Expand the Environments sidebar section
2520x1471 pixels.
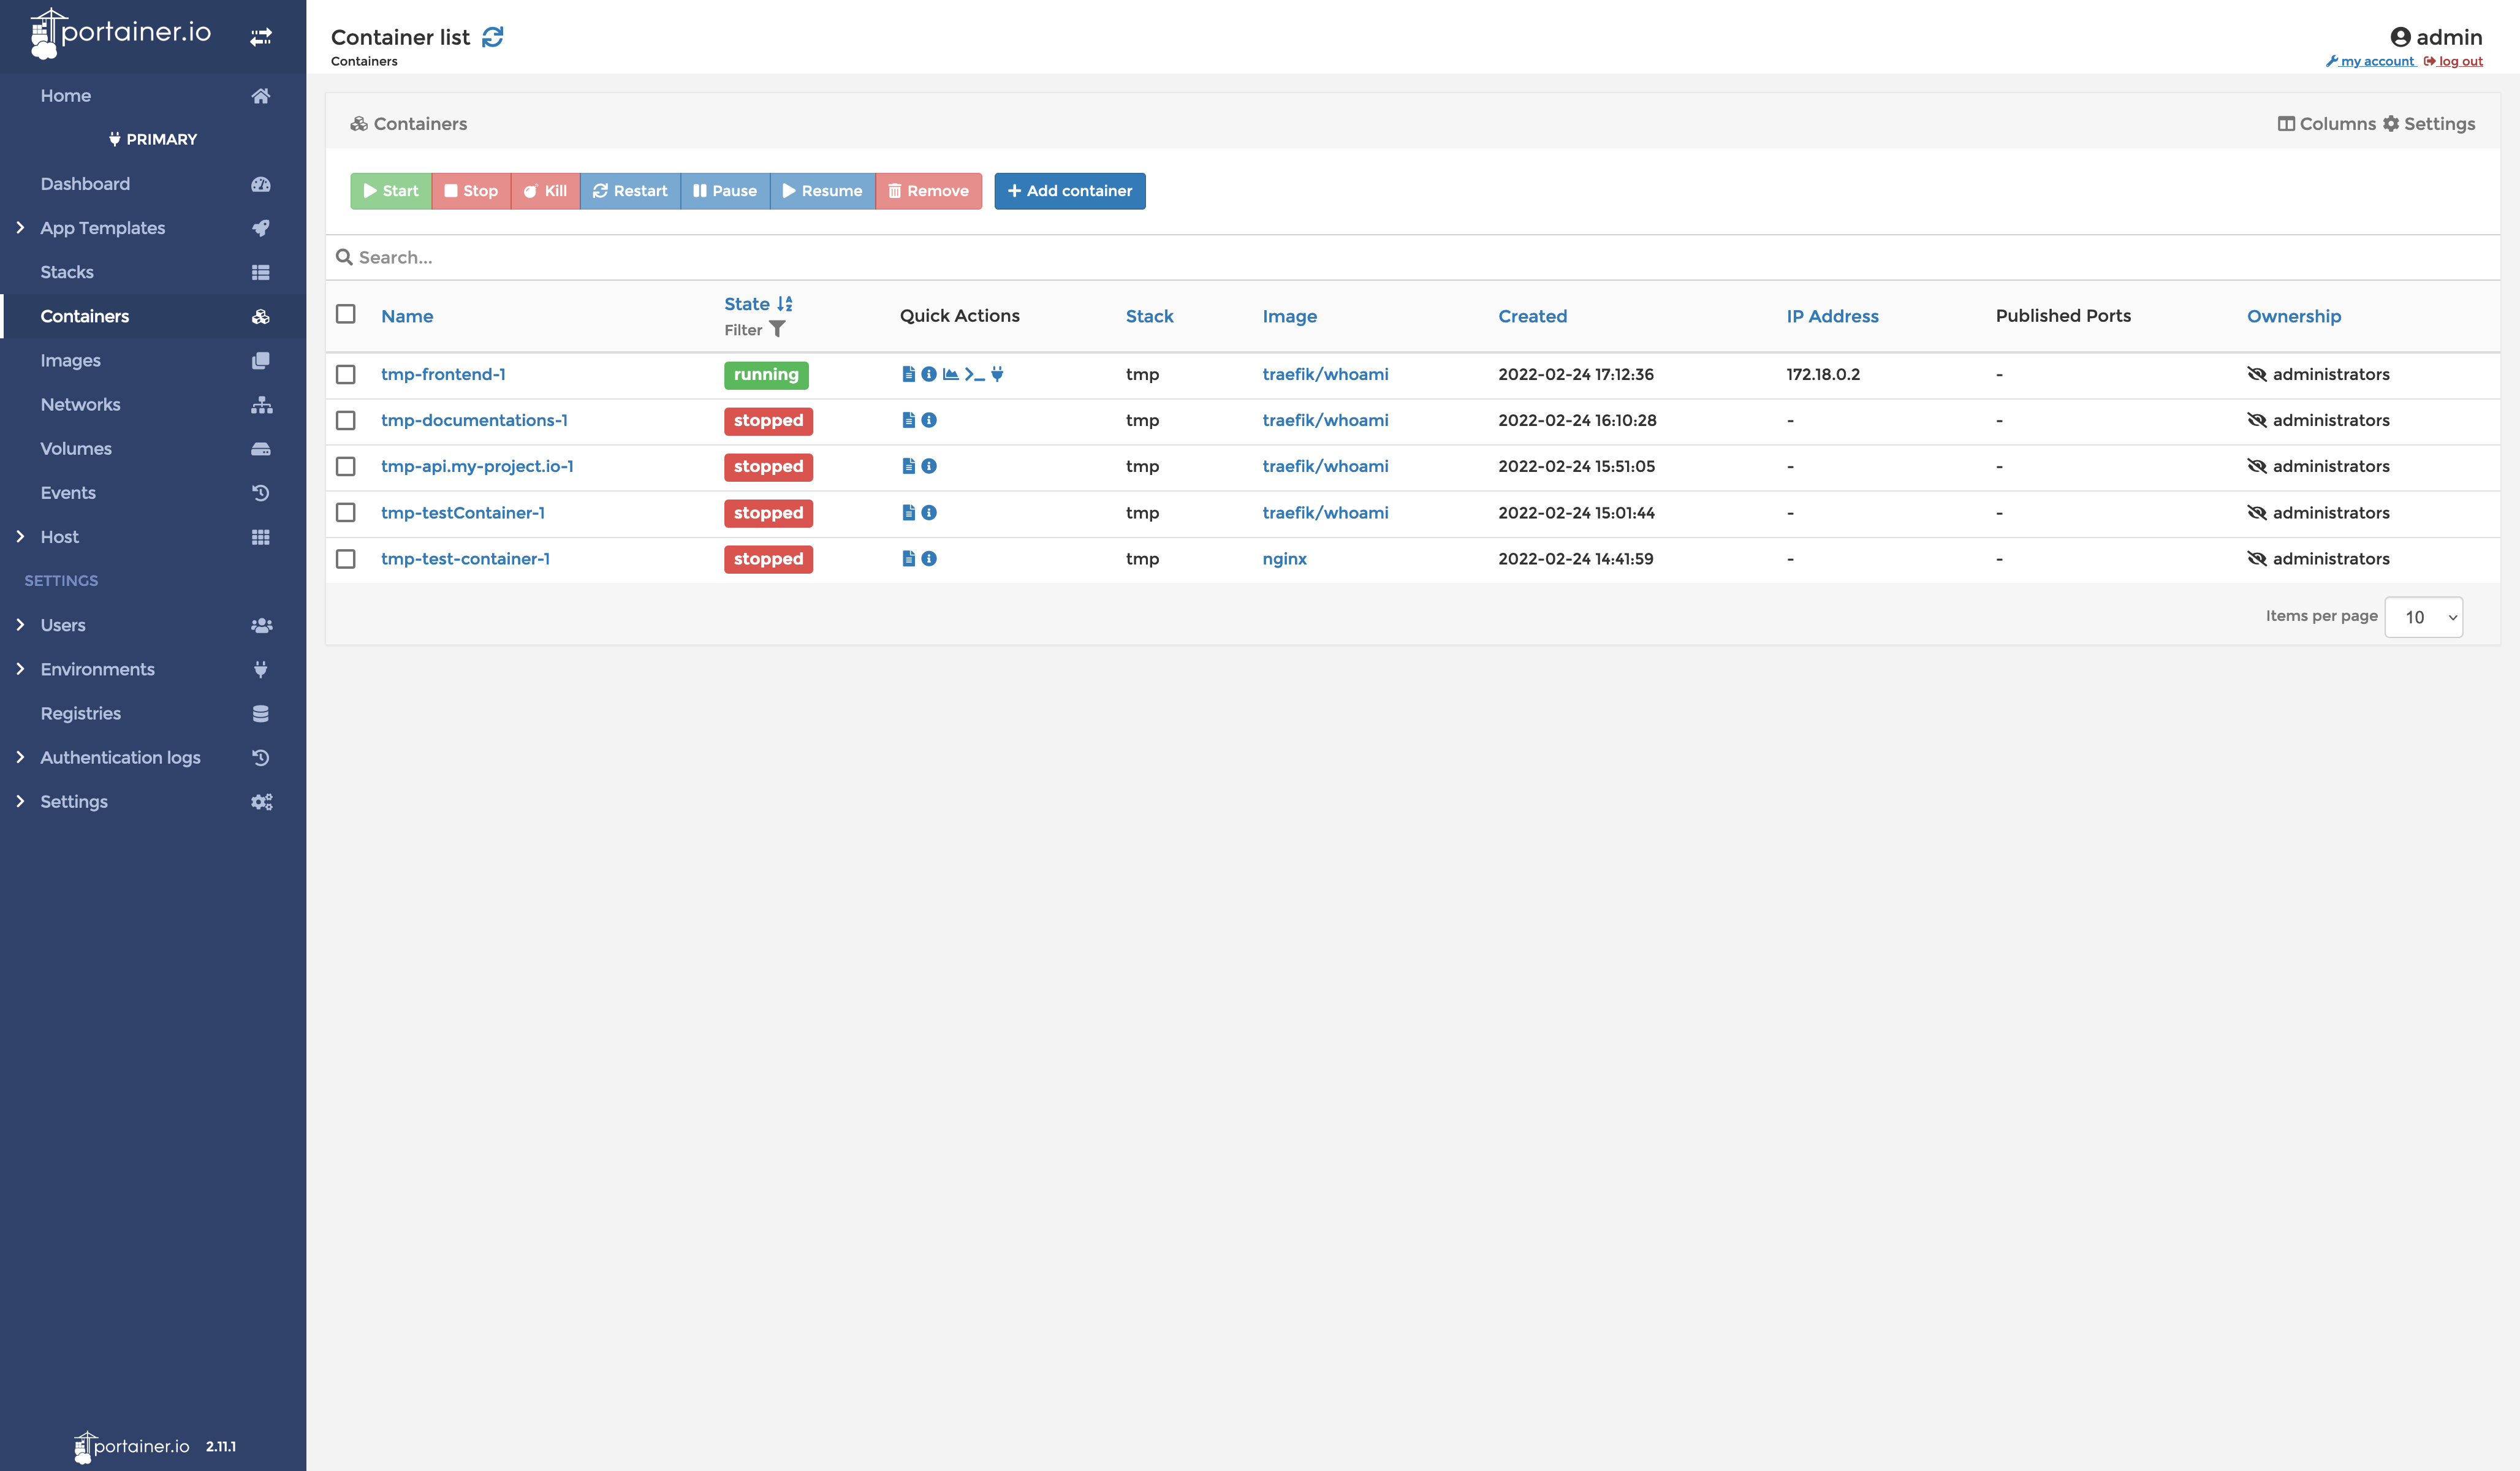pyautogui.click(x=96, y=669)
